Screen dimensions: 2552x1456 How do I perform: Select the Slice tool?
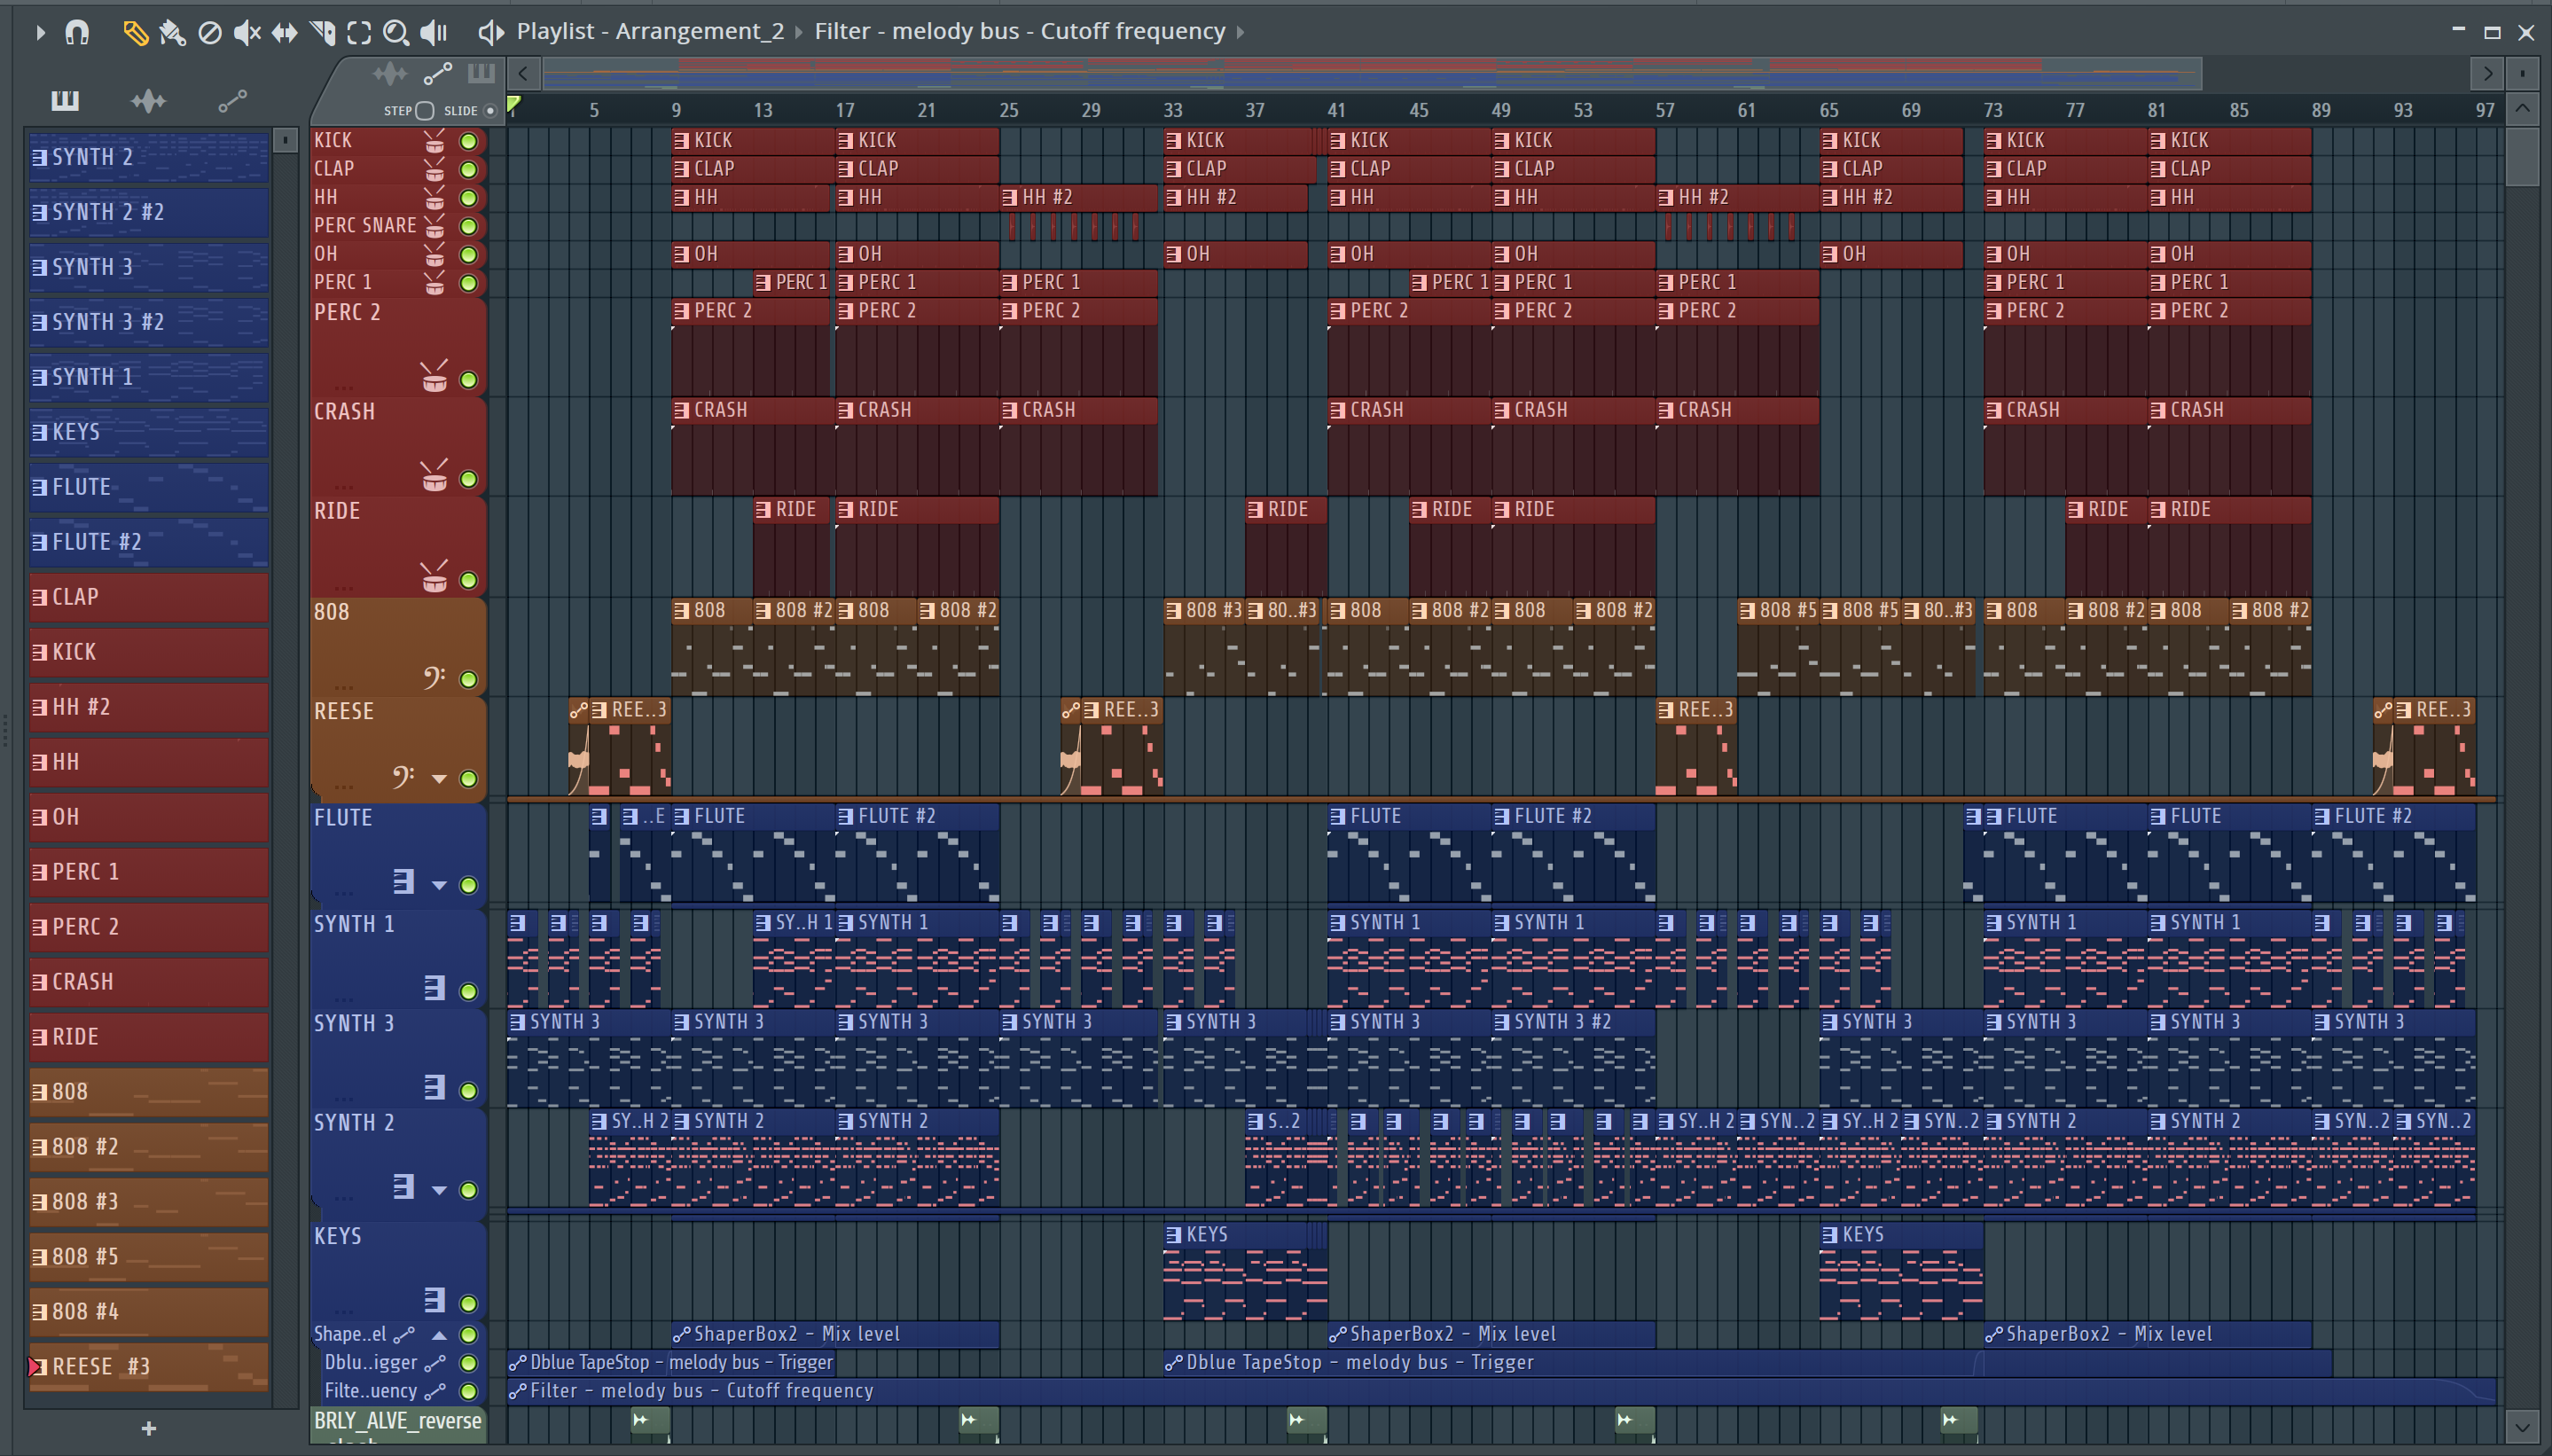(x=322, y=33)
